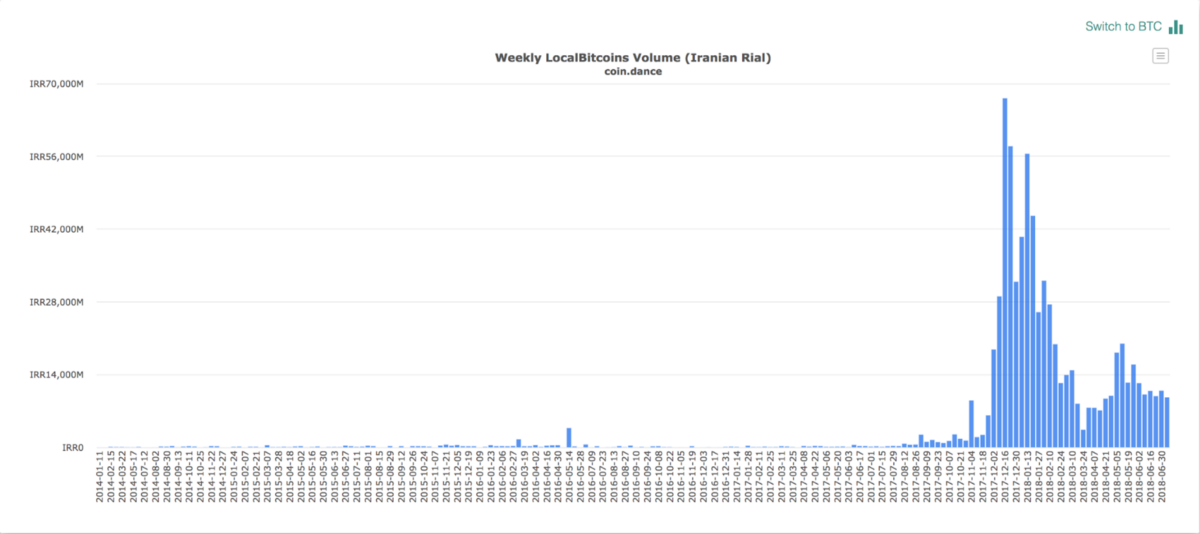Click the IRR56,000M y-axis label
1200x534 pixels.
57,157
